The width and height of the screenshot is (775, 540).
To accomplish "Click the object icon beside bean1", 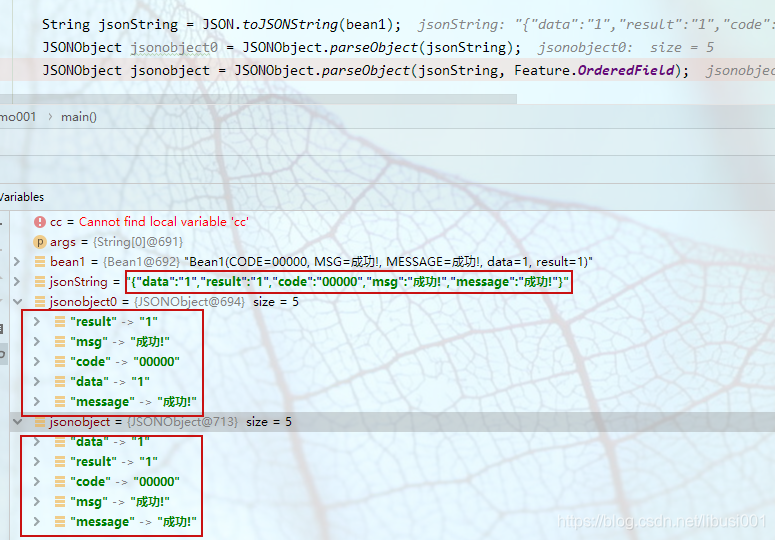I will tap(40, 261).
